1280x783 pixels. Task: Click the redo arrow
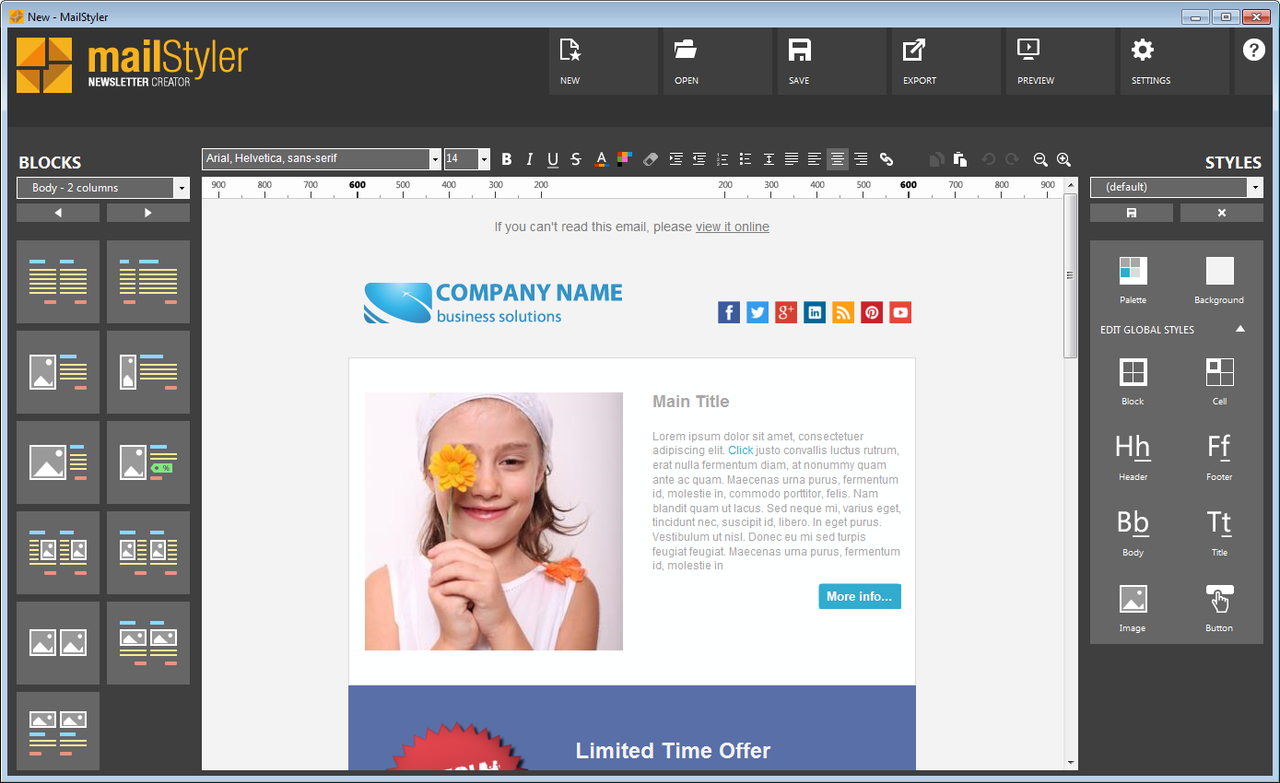click(1012, 159)
